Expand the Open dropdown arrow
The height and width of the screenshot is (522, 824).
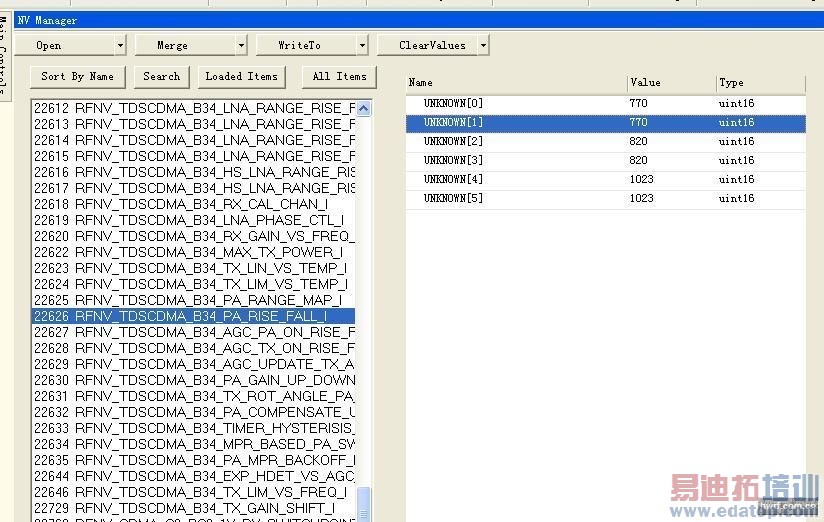coord(120,45)
